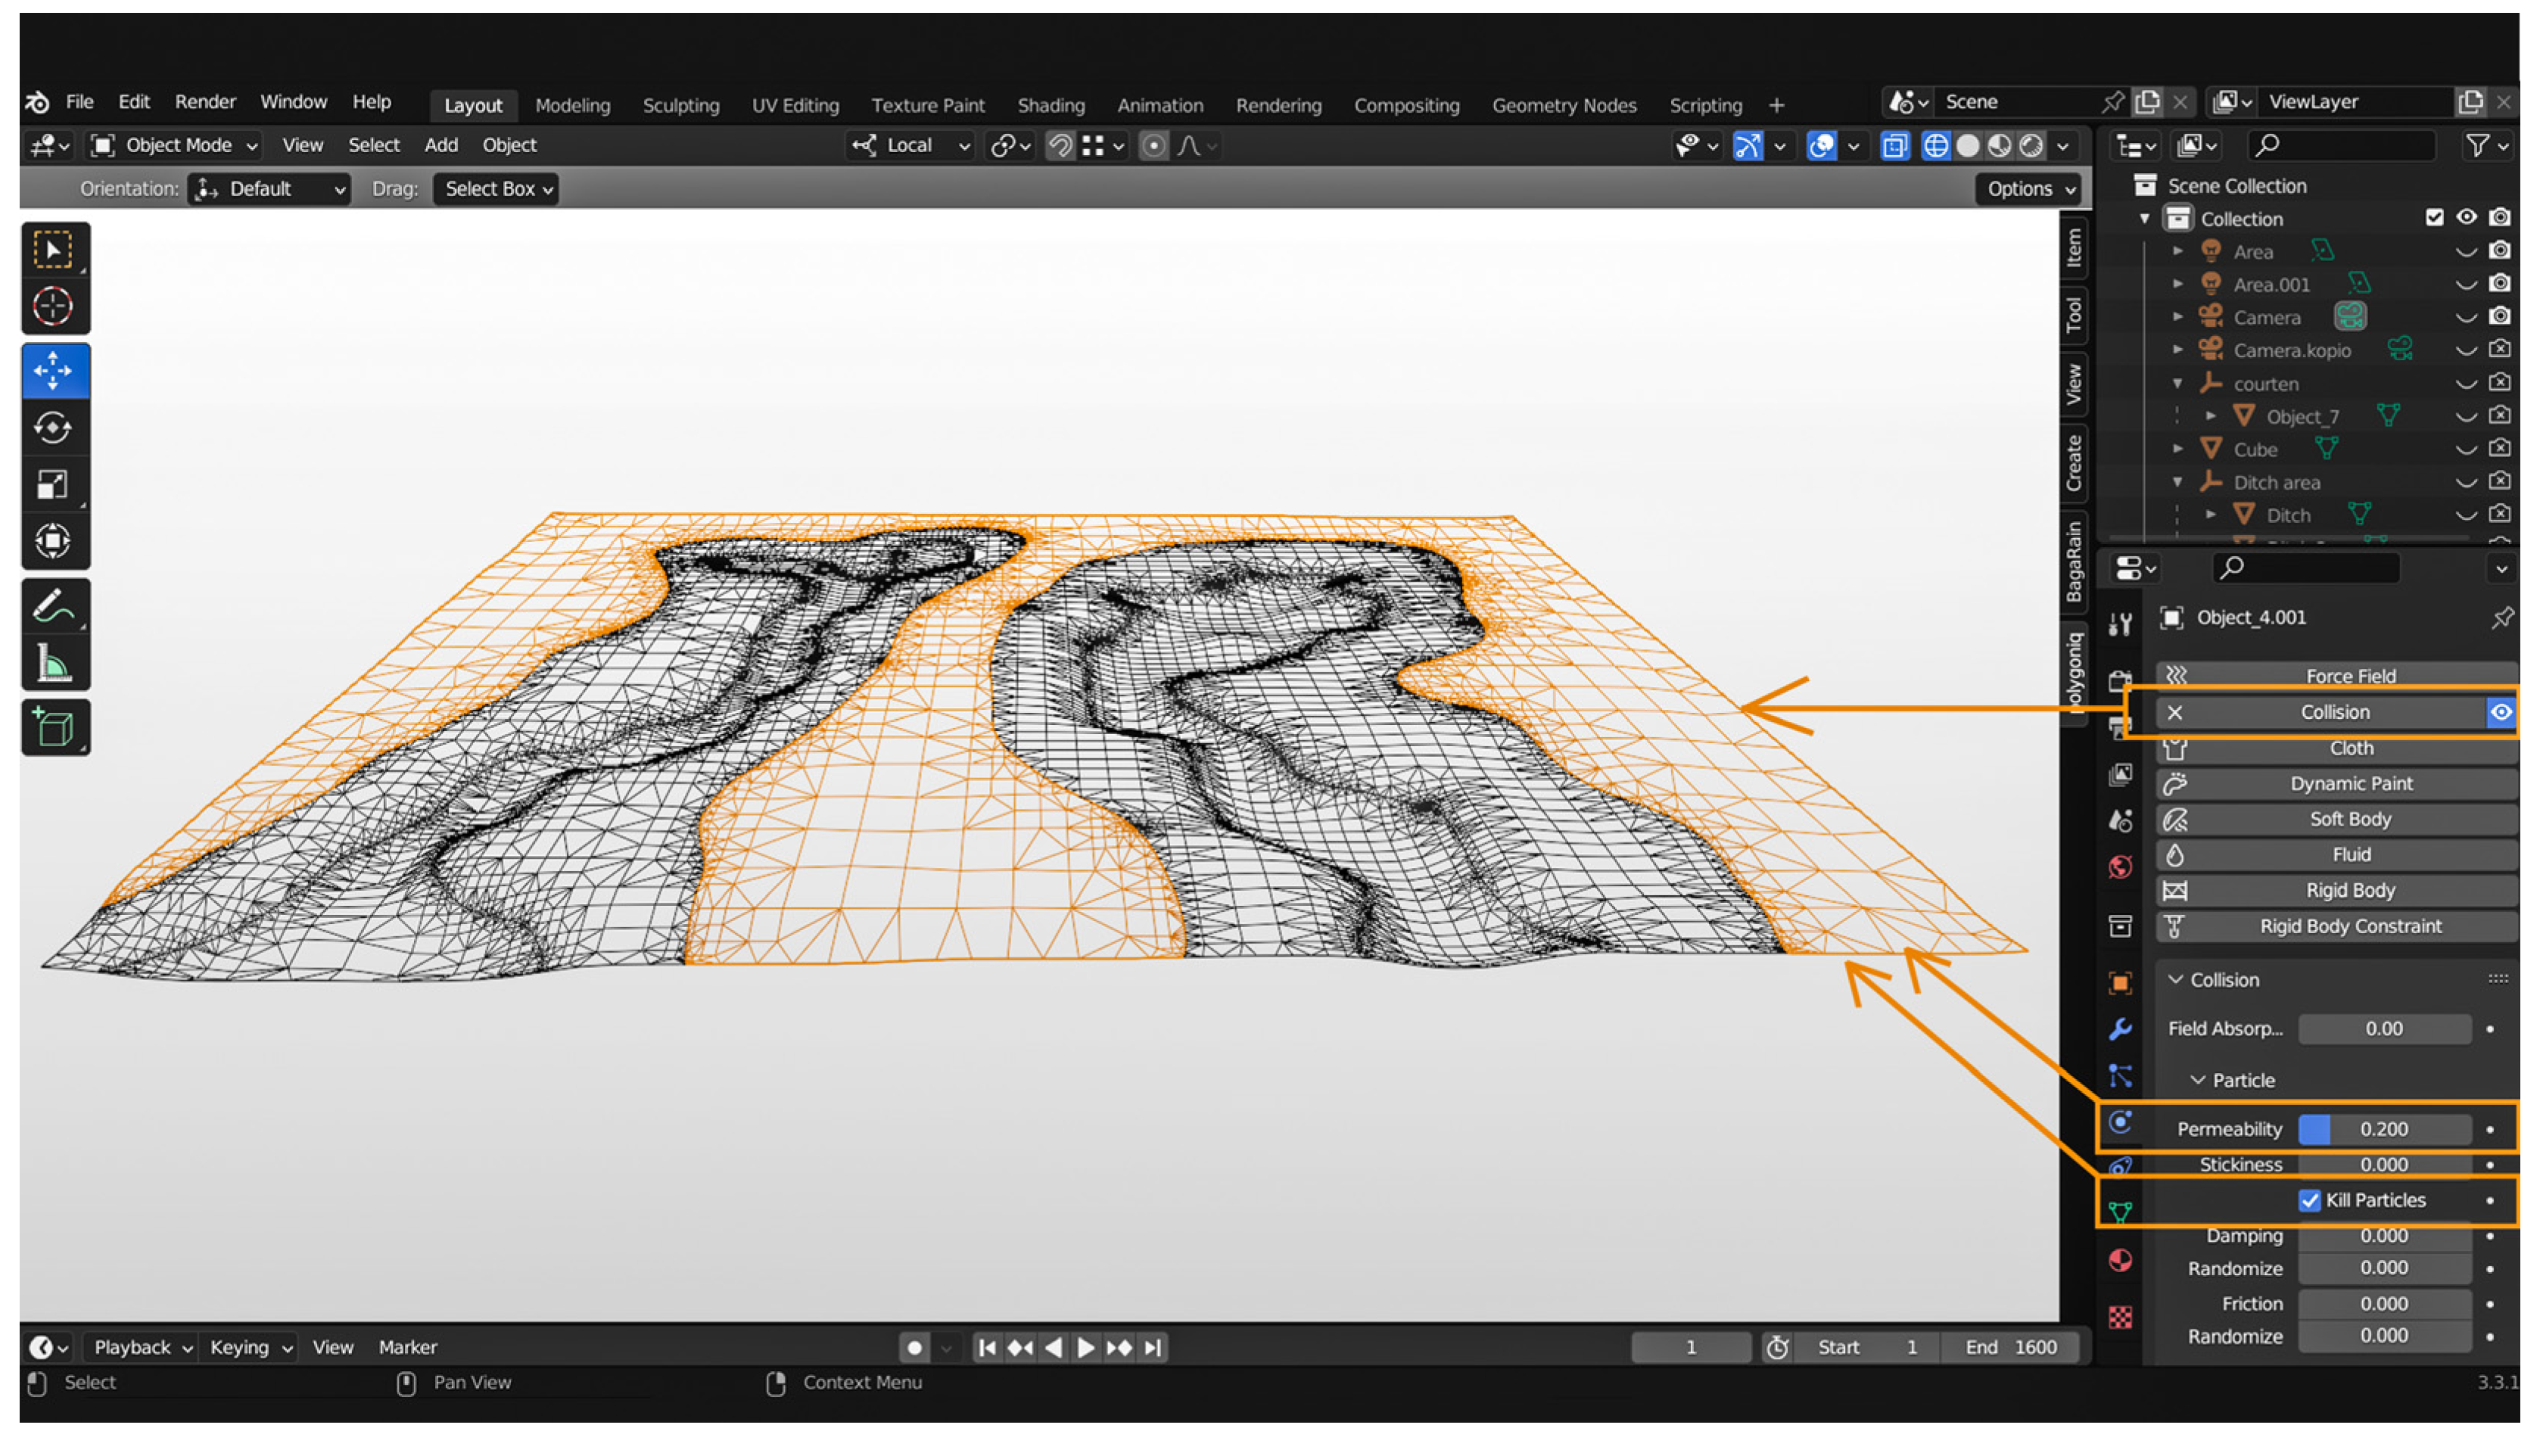The height and width of the screenshot is (1456, 2543).
Task: Select the Scale tool
Action: click(x=54, y=486)
